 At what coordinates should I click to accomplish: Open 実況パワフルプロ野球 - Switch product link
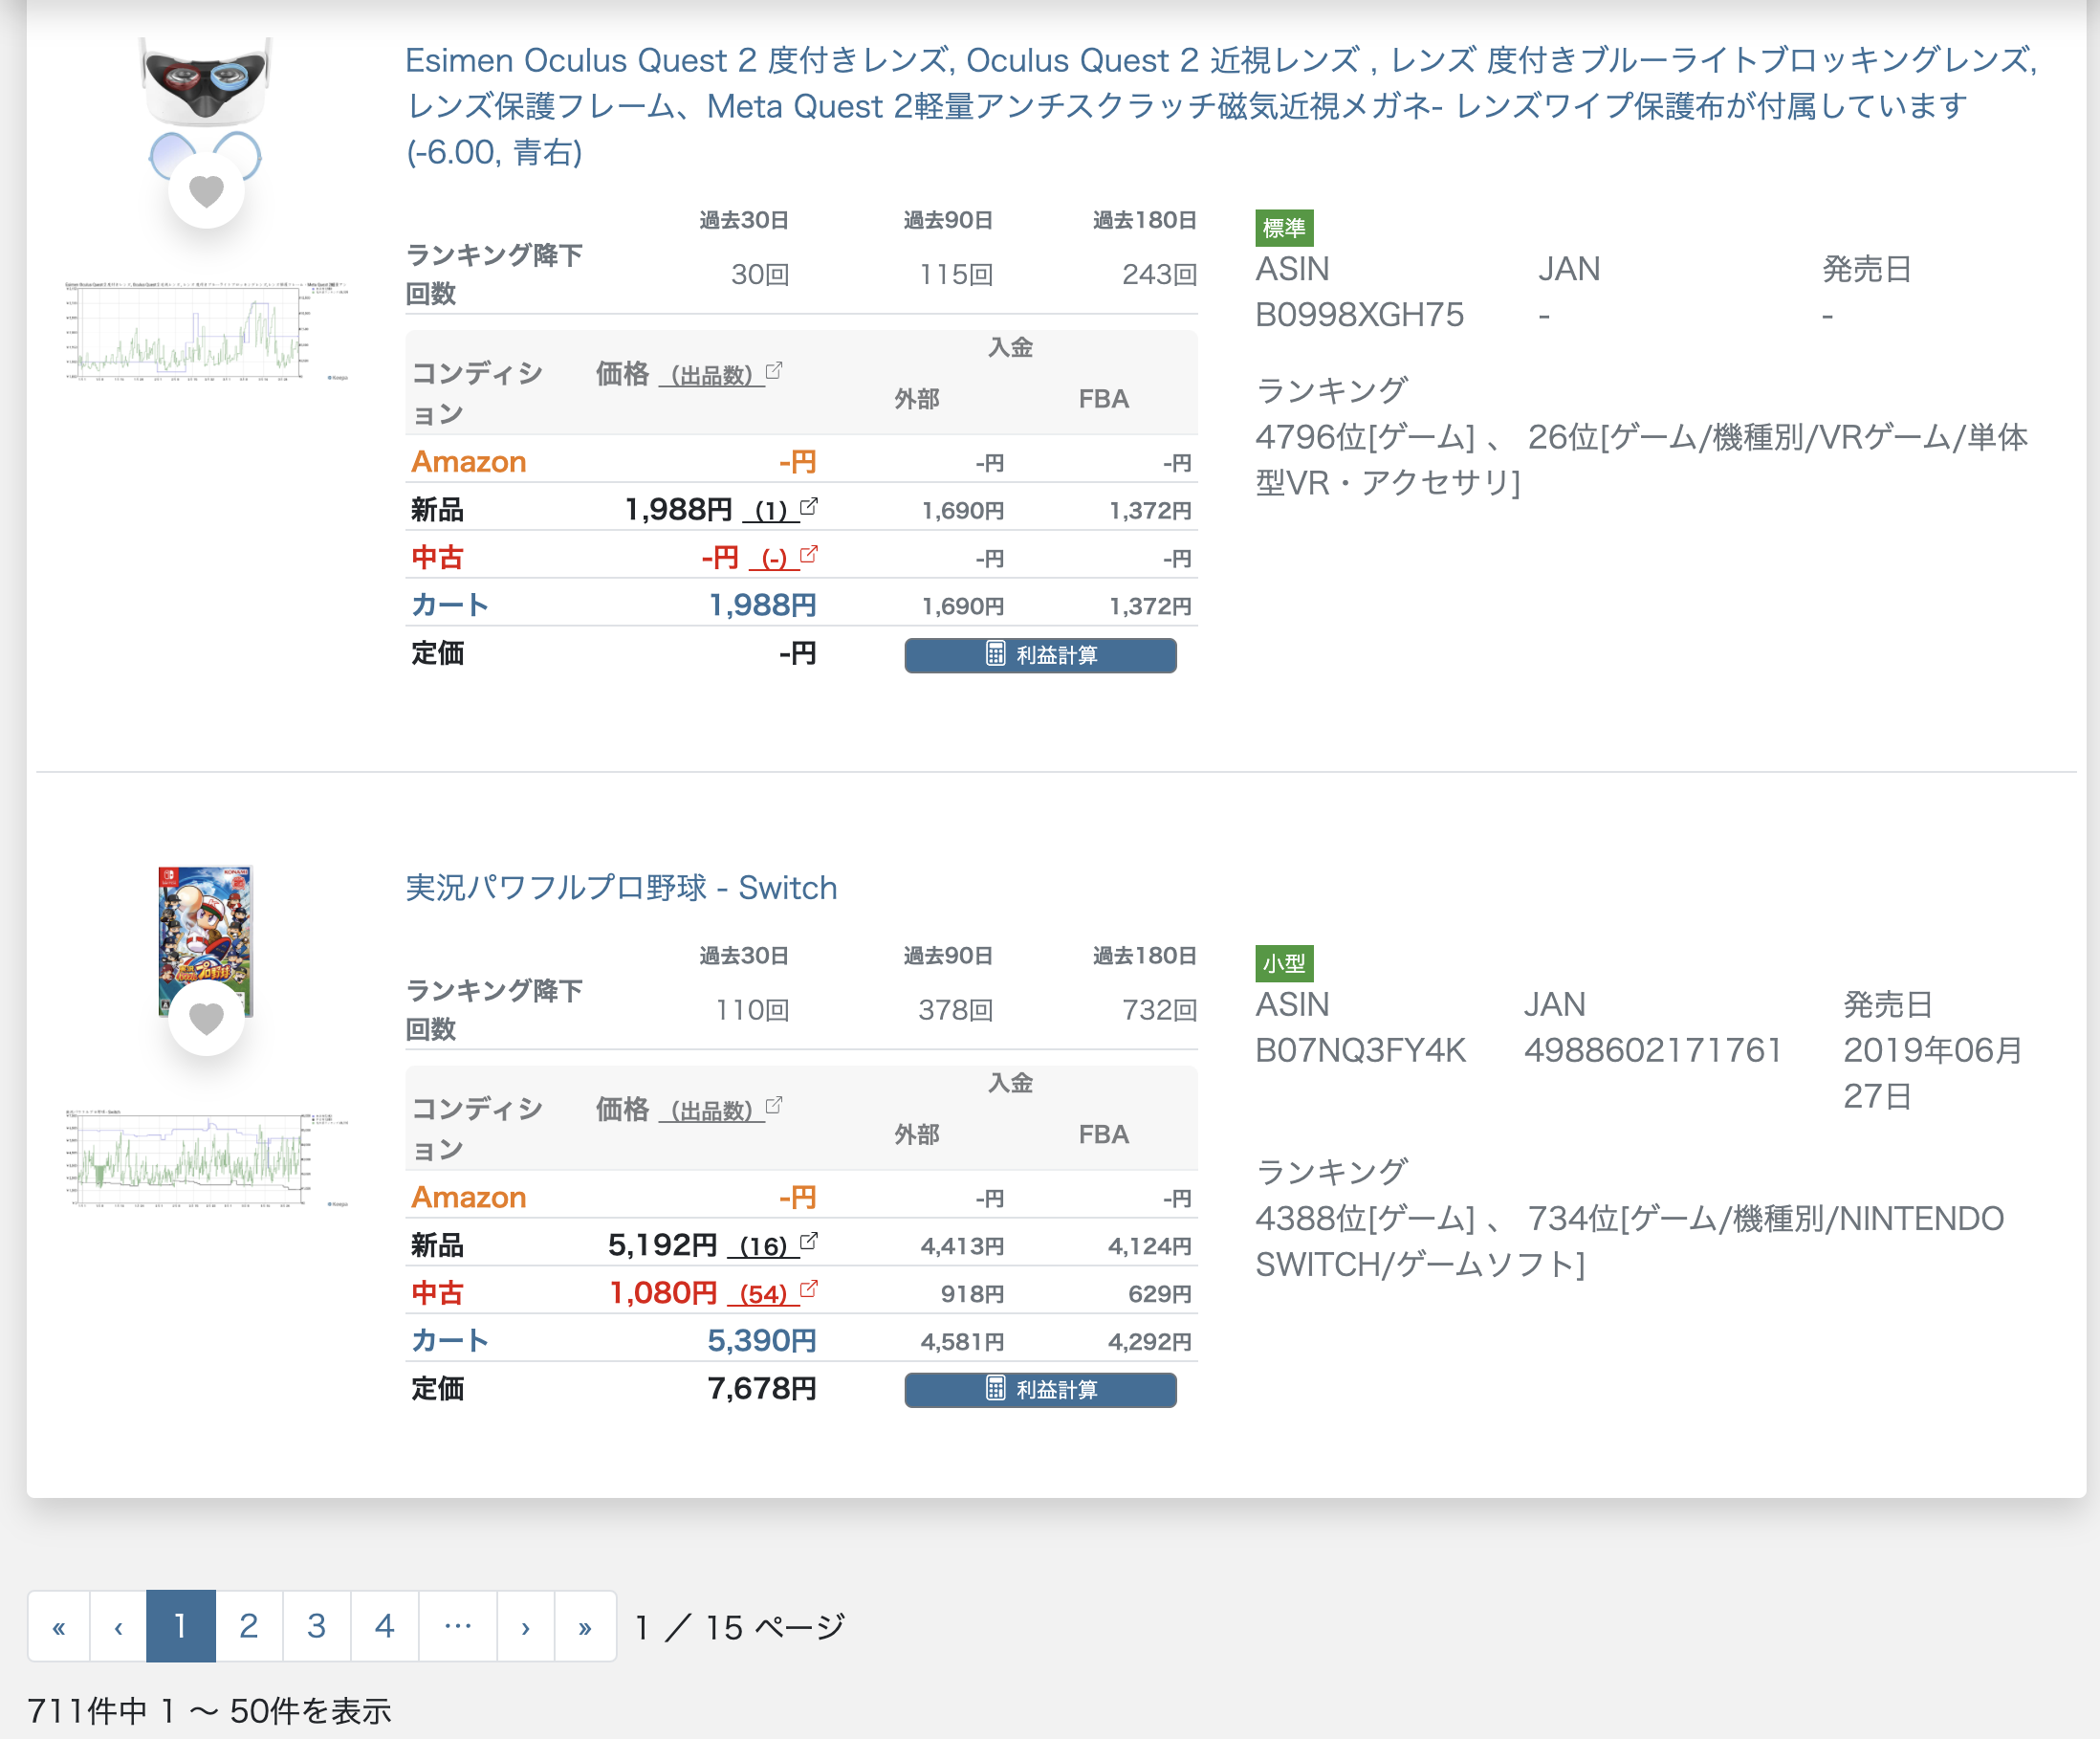tap(621, 888)
